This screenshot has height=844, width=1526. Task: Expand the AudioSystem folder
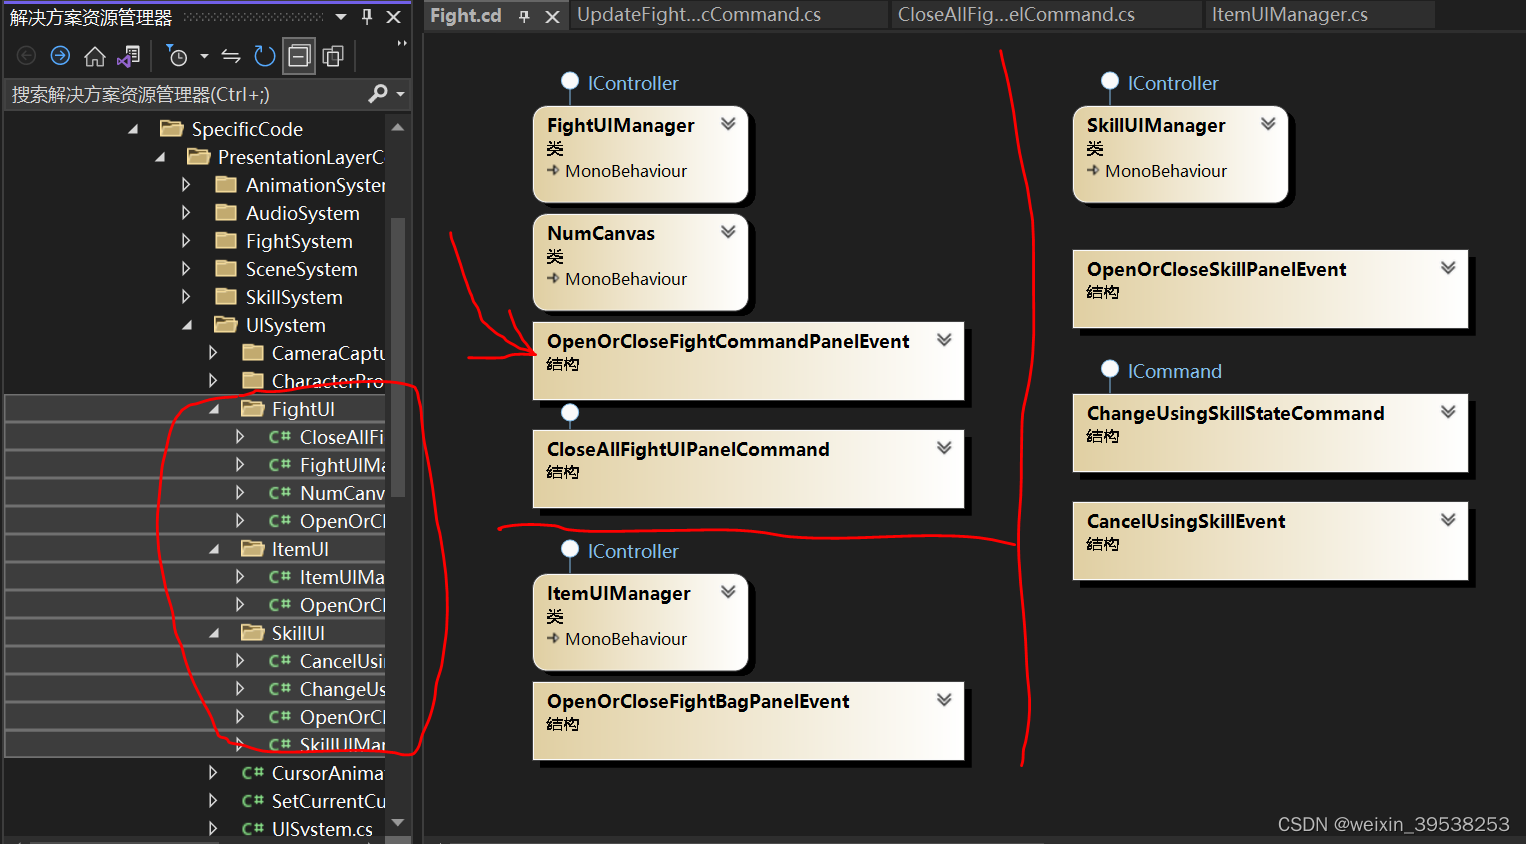click(186, 213)
